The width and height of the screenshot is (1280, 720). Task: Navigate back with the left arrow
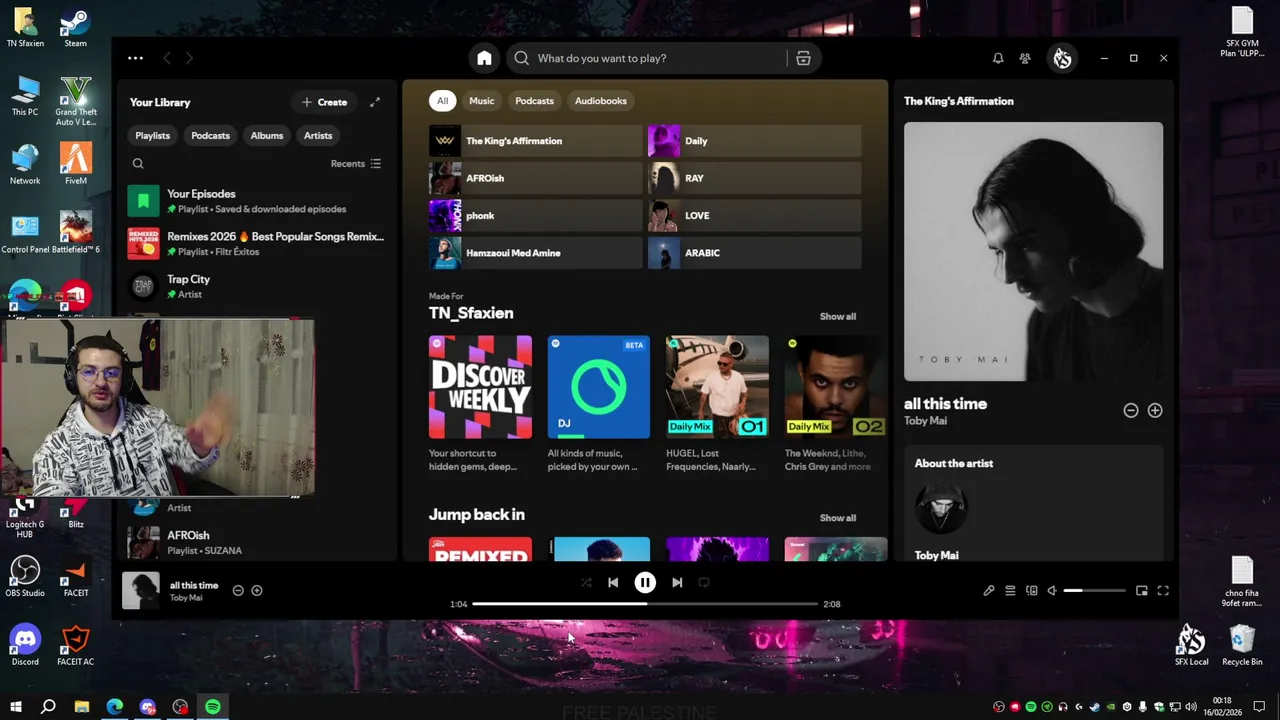166,58
